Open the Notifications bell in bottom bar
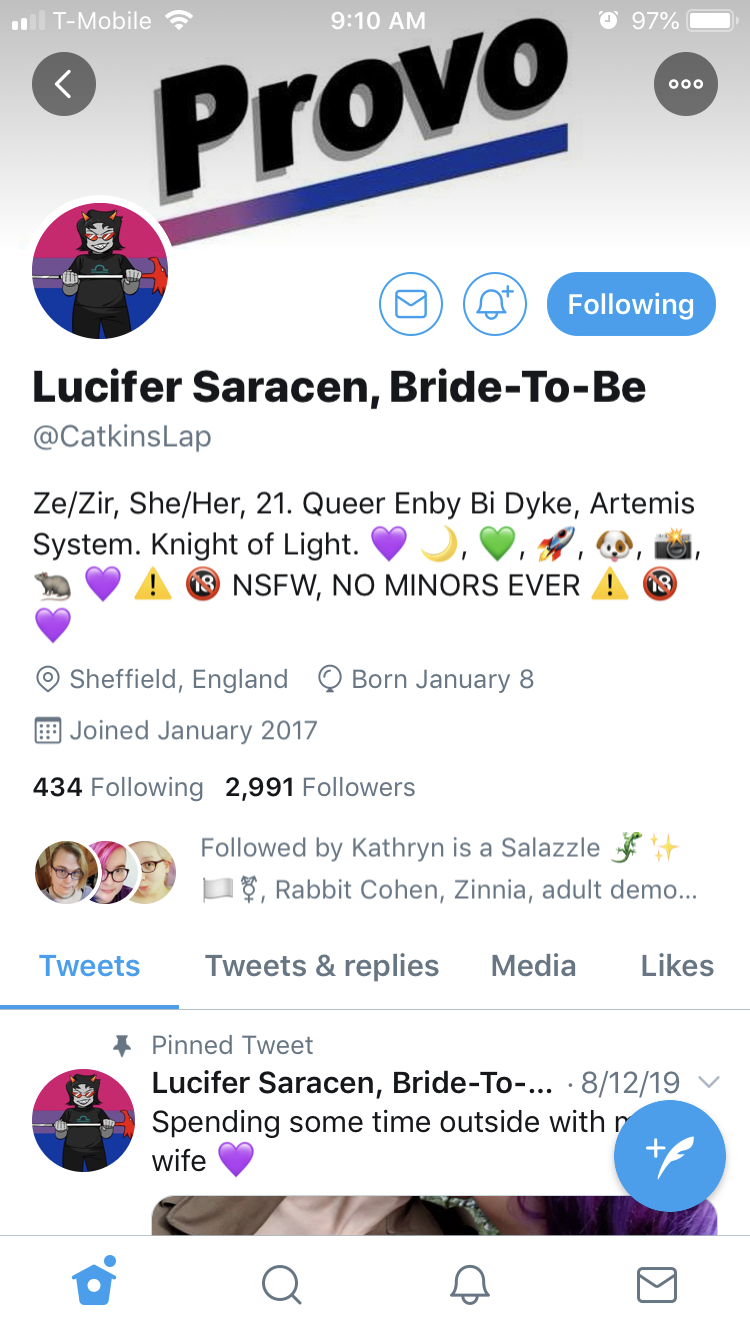Viewport: 750px width, 1334px height. tap(469, 1284)
